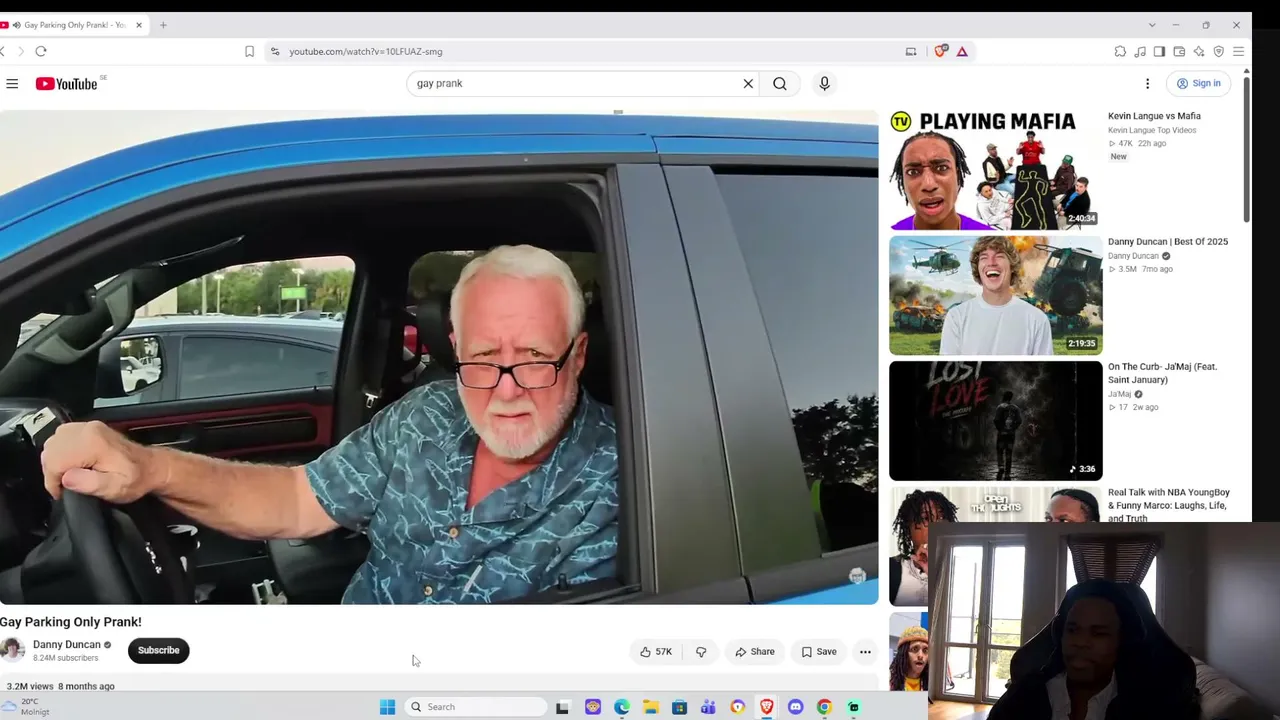The height and width of the screenshot is (720, 1280).
Task: View site information for youtube.com
Action: point(275,51)
